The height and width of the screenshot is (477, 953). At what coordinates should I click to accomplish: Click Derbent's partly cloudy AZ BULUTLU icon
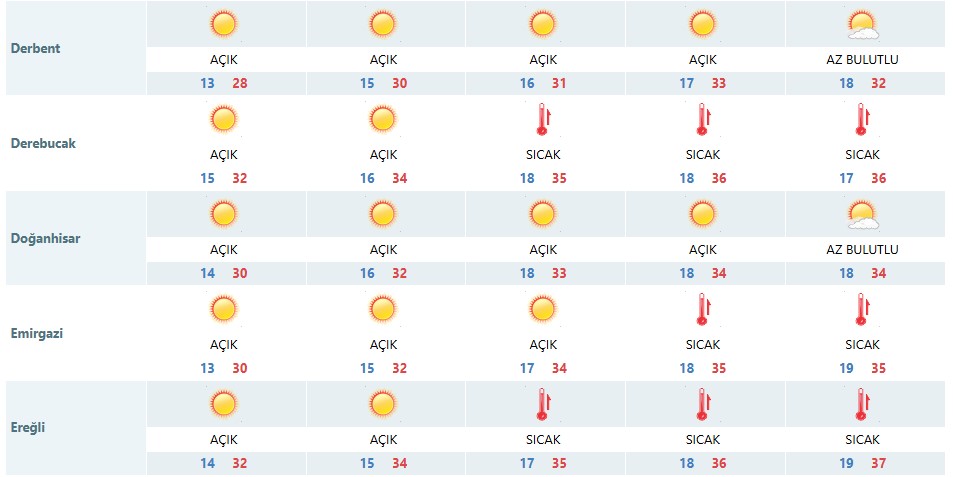coord(862,25)
